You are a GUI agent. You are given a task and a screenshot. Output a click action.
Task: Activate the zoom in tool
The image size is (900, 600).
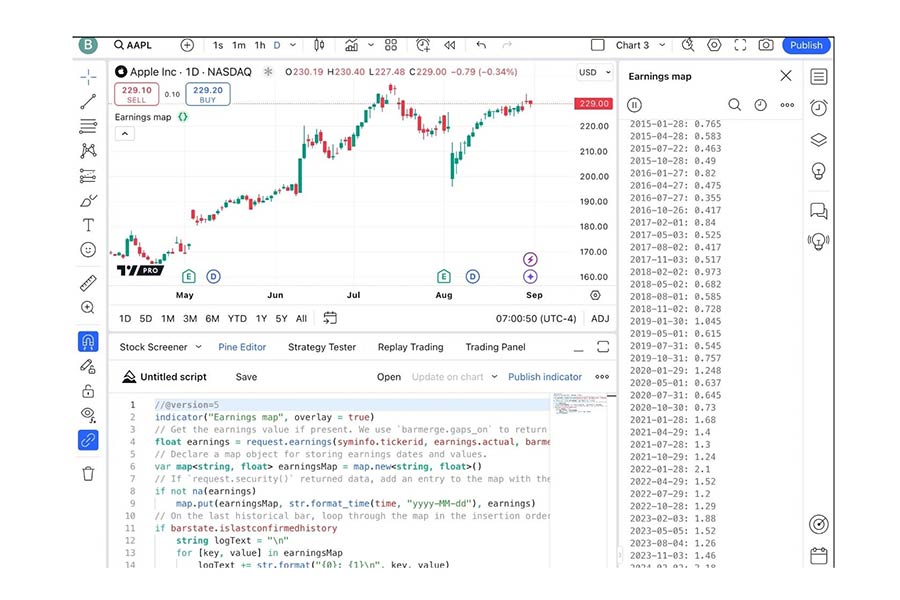(x=88, y=308)
